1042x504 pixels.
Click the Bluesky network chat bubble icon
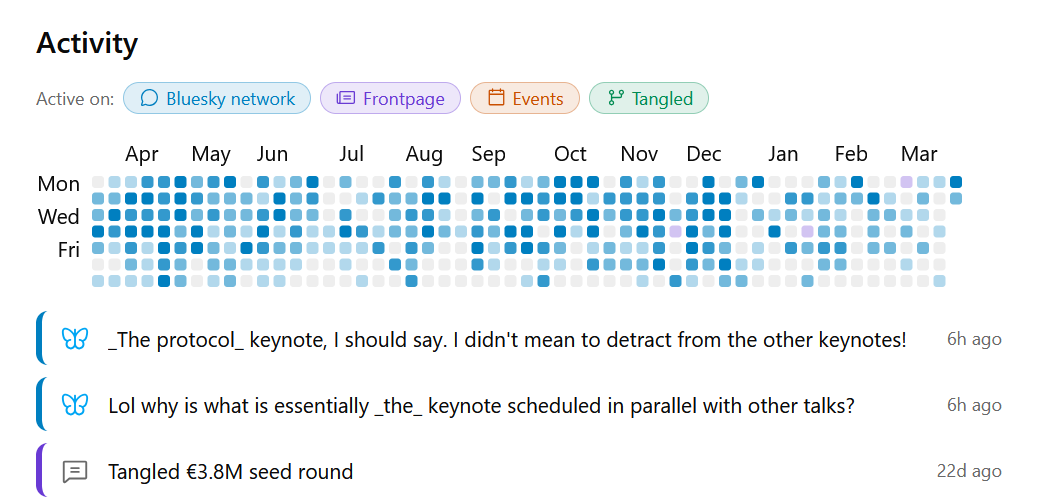pos(150,98)
